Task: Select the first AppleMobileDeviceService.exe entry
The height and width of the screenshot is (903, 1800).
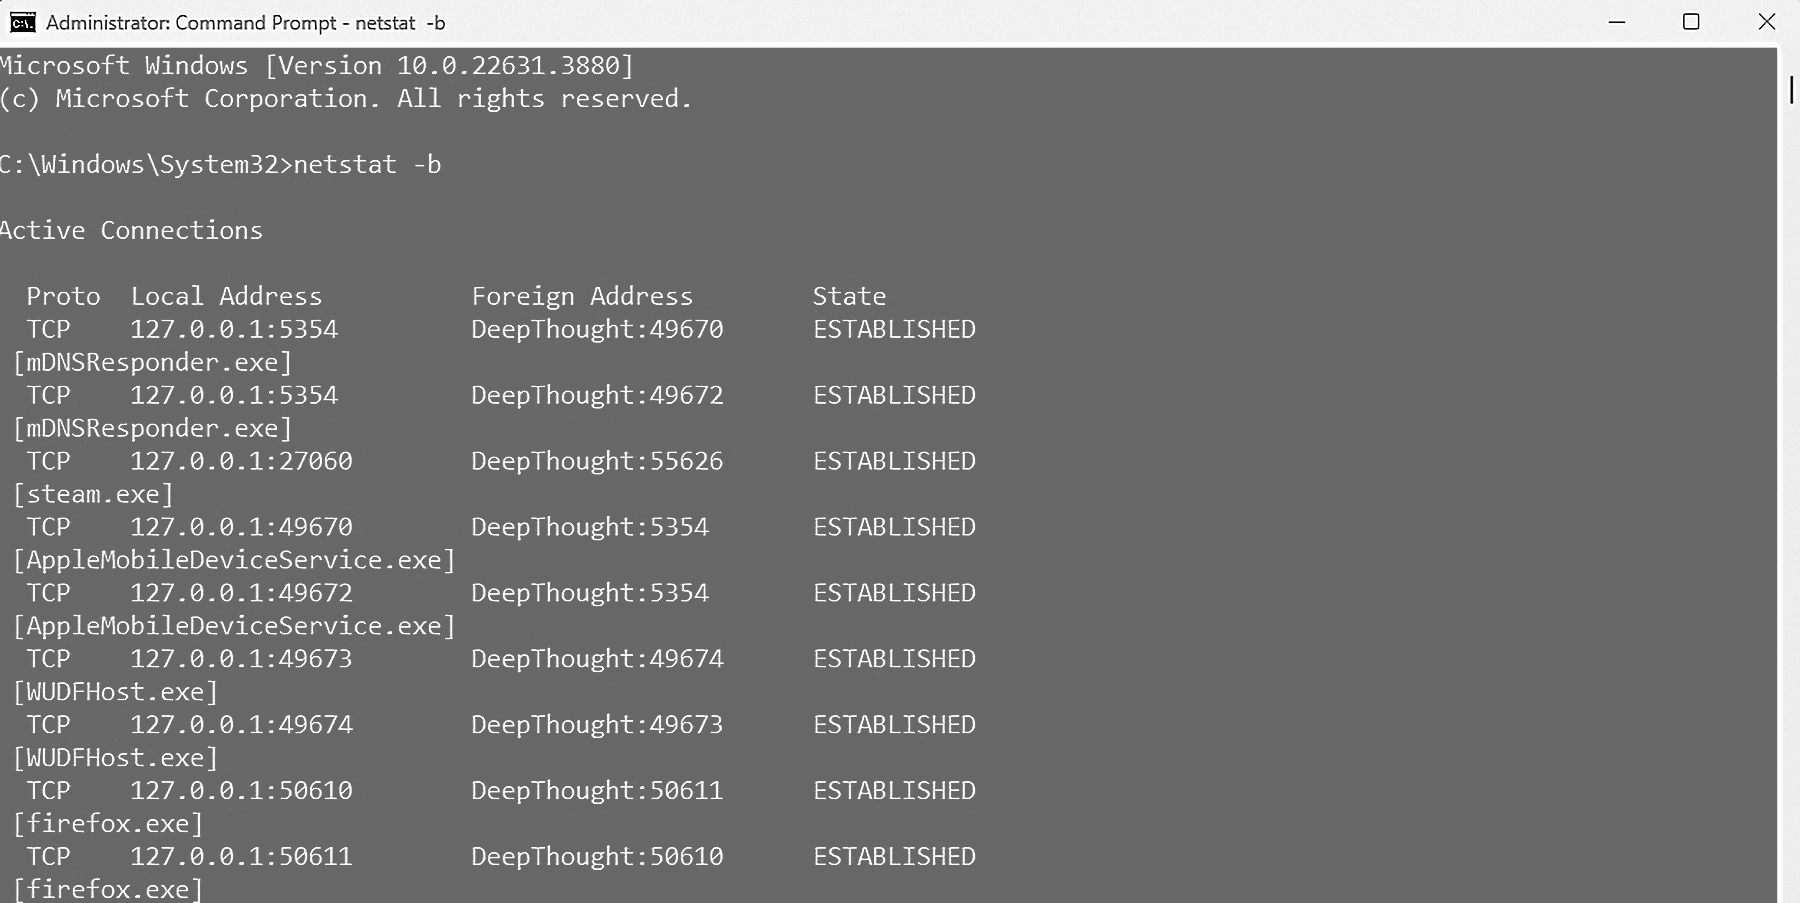Action: pyautogui.click(x=234, y=559)
